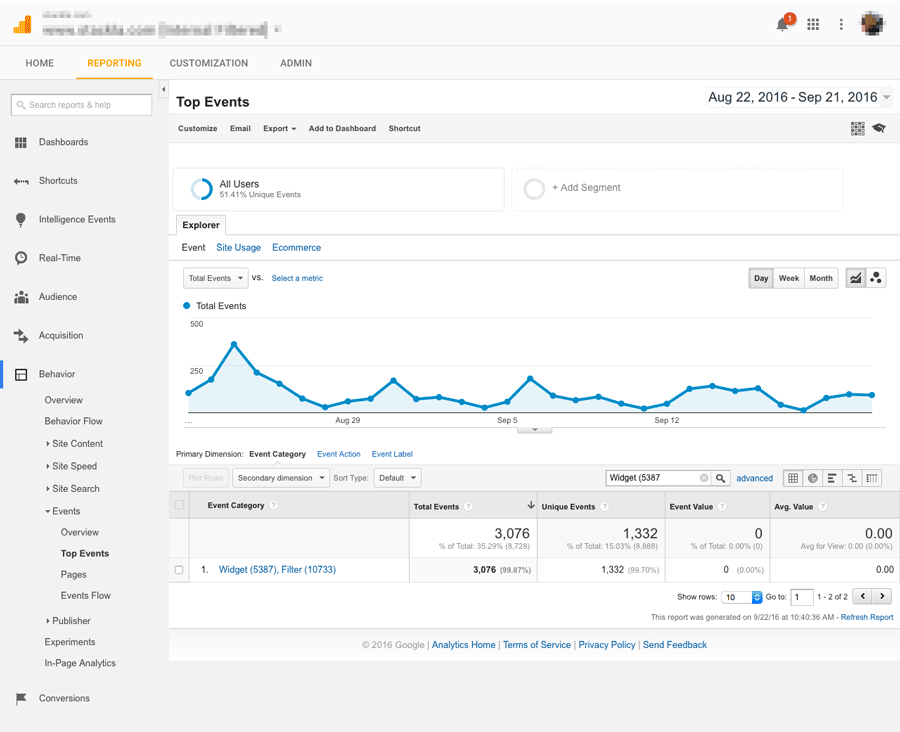Screen dimensions: 900x732
Task: Toggle the select-all checkbox in table header
Action: (x=179, y=505)
